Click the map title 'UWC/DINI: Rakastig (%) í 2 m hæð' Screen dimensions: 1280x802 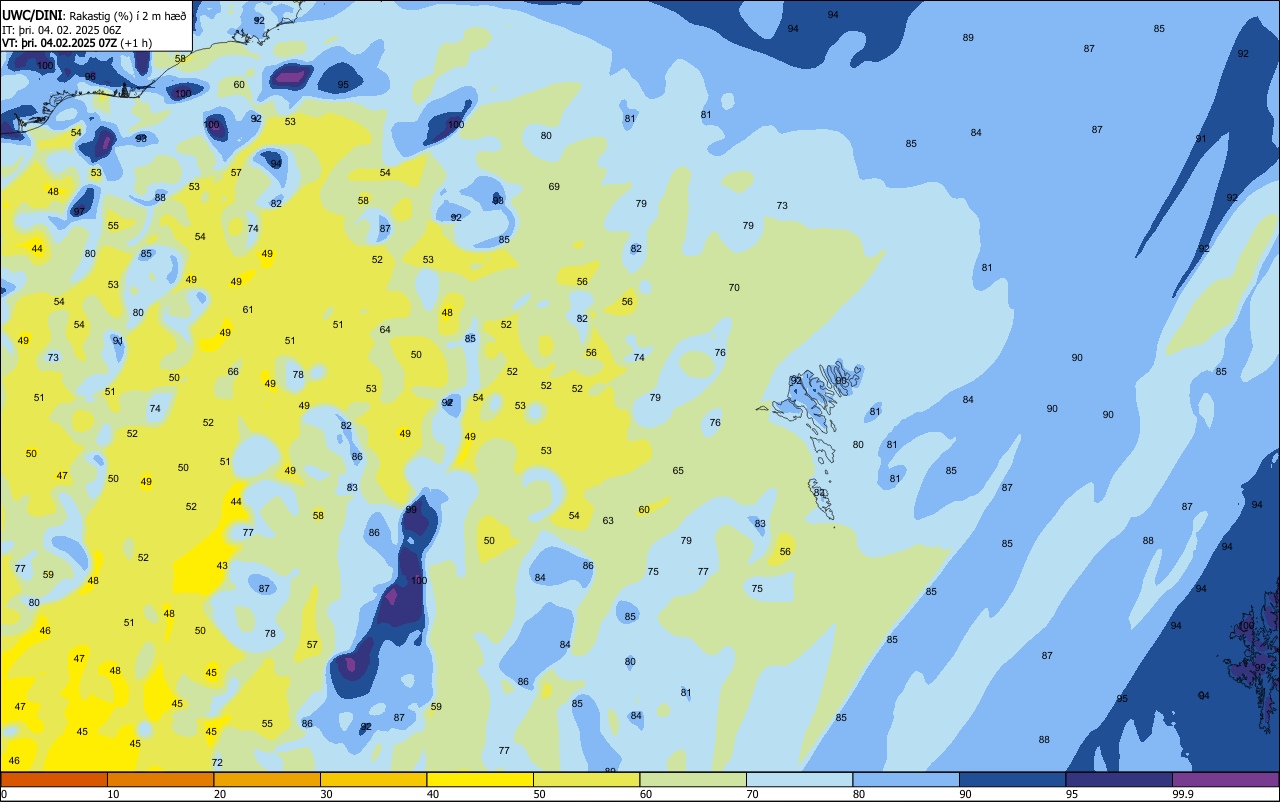95,15
